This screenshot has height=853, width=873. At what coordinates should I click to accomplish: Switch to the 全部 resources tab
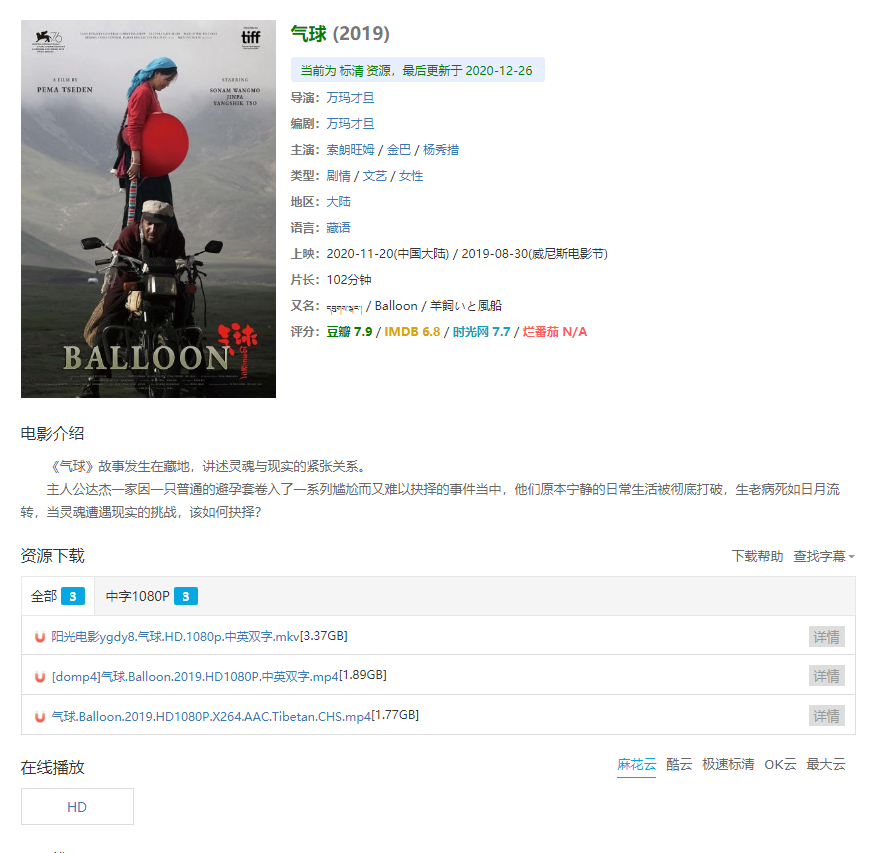[58, 596]
